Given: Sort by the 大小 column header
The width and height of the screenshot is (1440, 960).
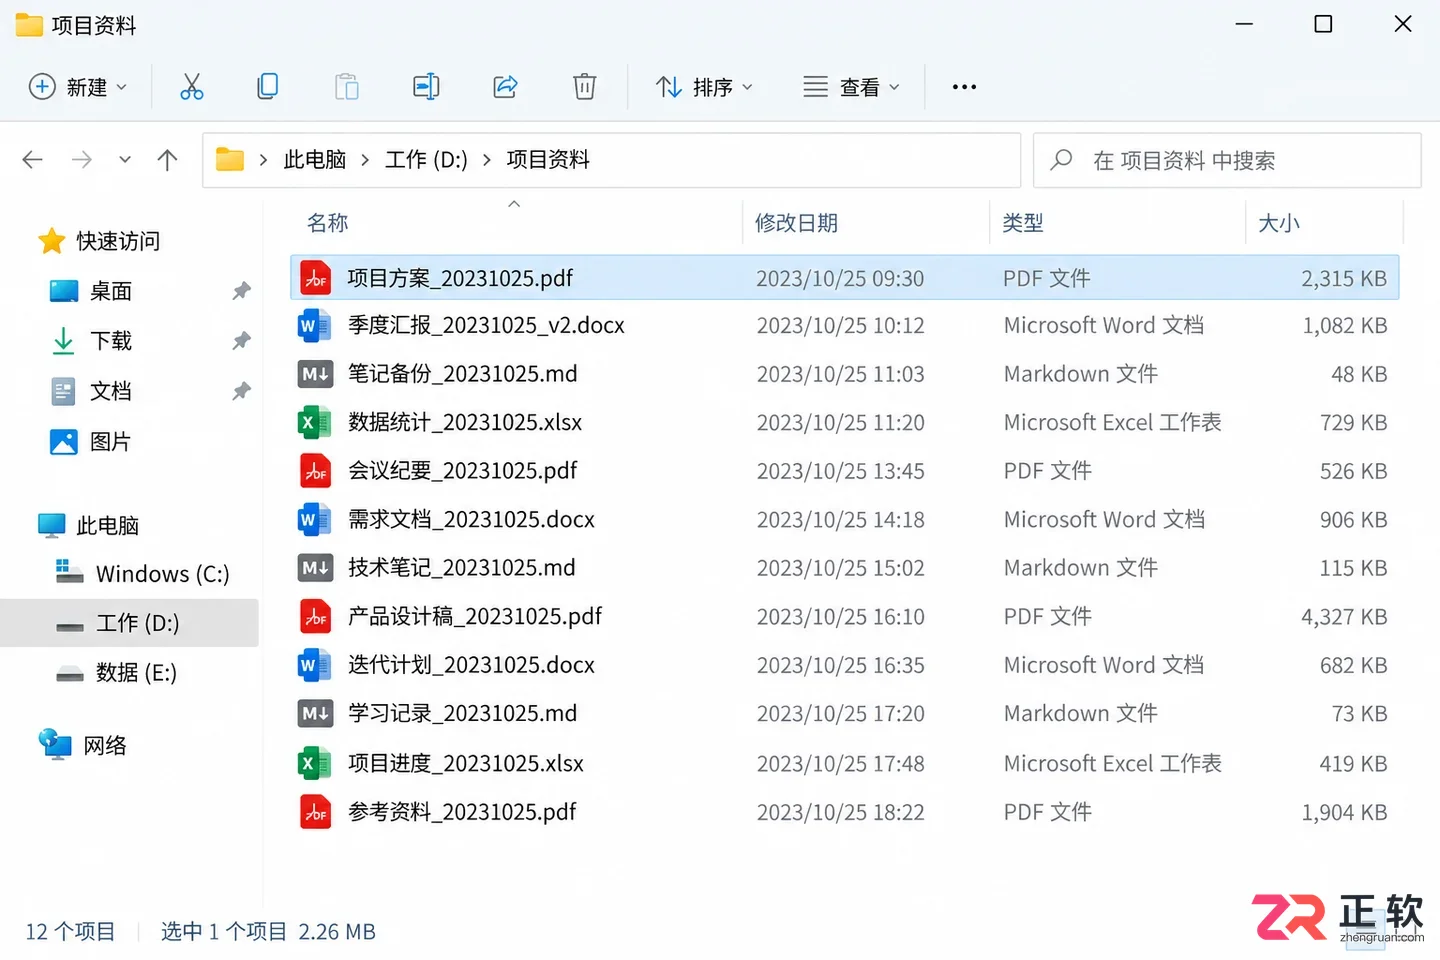Looking at the screenshot, I should click(x=1279, y=223).
